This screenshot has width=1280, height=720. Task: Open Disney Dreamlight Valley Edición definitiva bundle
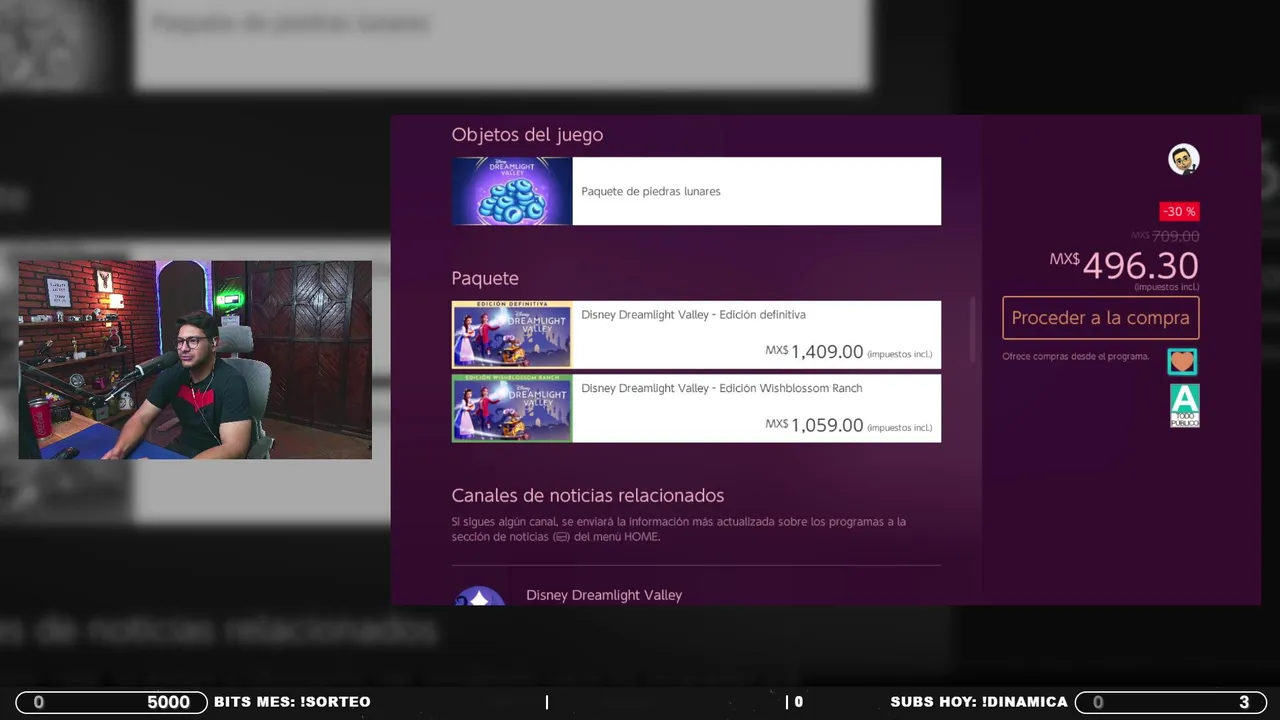[696, 335]
